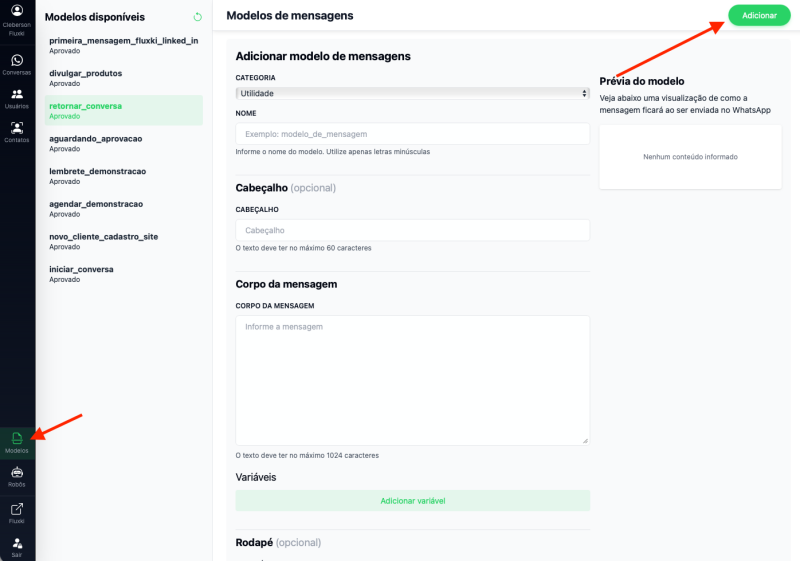The image size is (800, 561).
Task: Click the Corpo da mensagem text area
Action: pyautogui.click(x=412, y=380)
